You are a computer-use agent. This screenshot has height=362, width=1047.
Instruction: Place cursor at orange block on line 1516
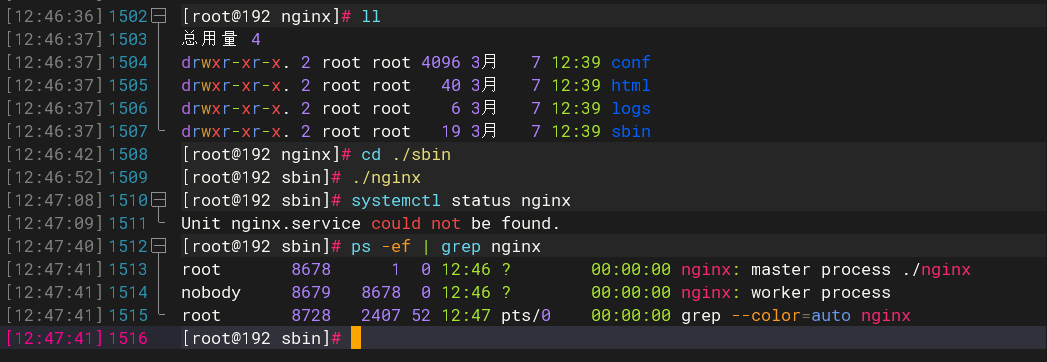[356, 338]
